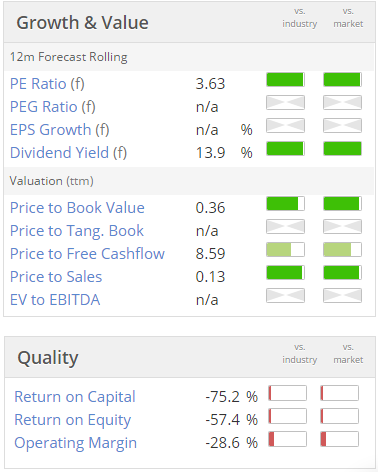Open the EV to EBITDA link

click(x=55, y=300)
